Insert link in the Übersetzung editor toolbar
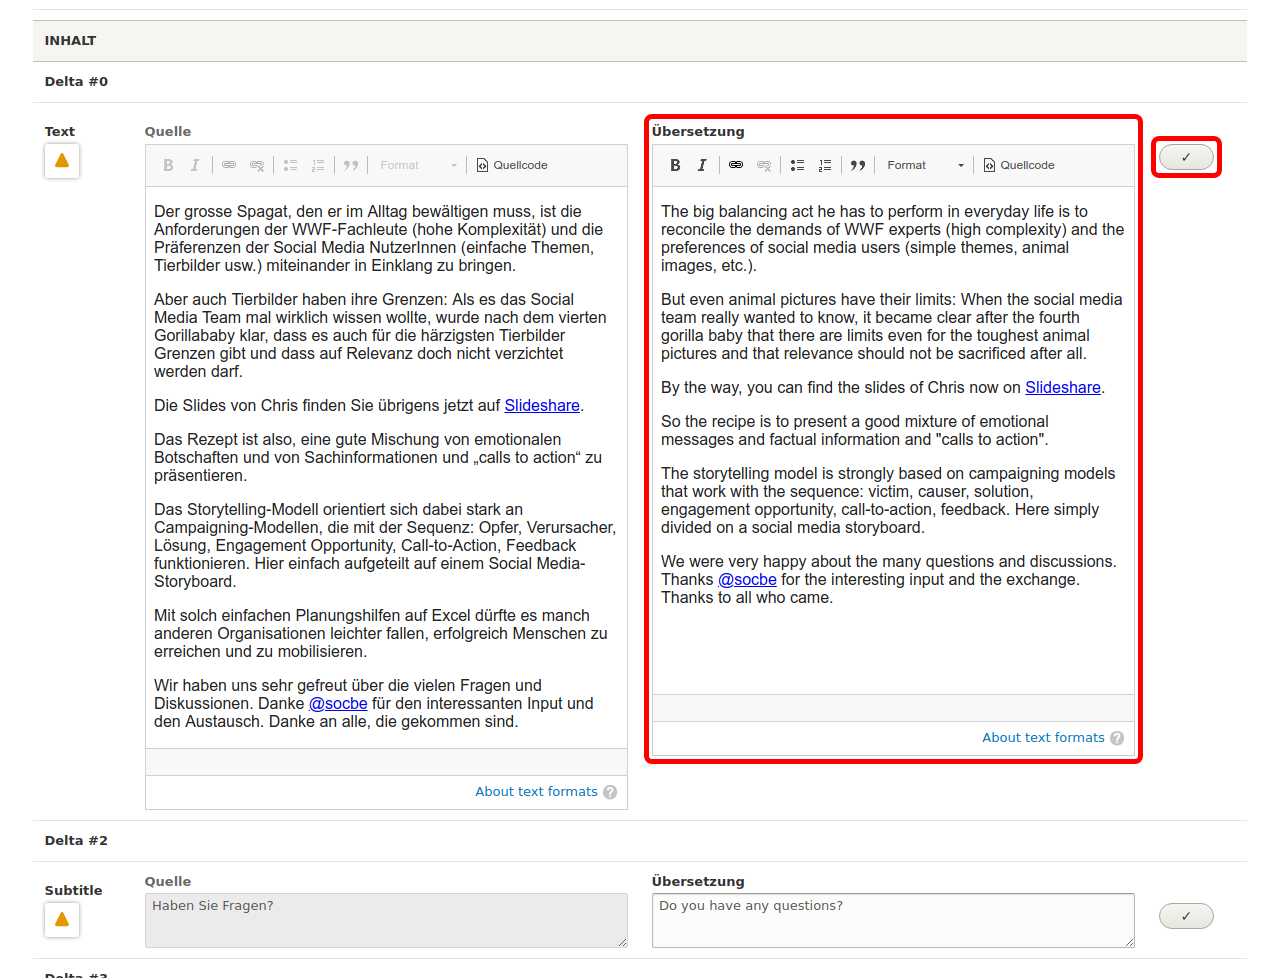The width and height of the screenshot is (1280, 978). (736, 165)
